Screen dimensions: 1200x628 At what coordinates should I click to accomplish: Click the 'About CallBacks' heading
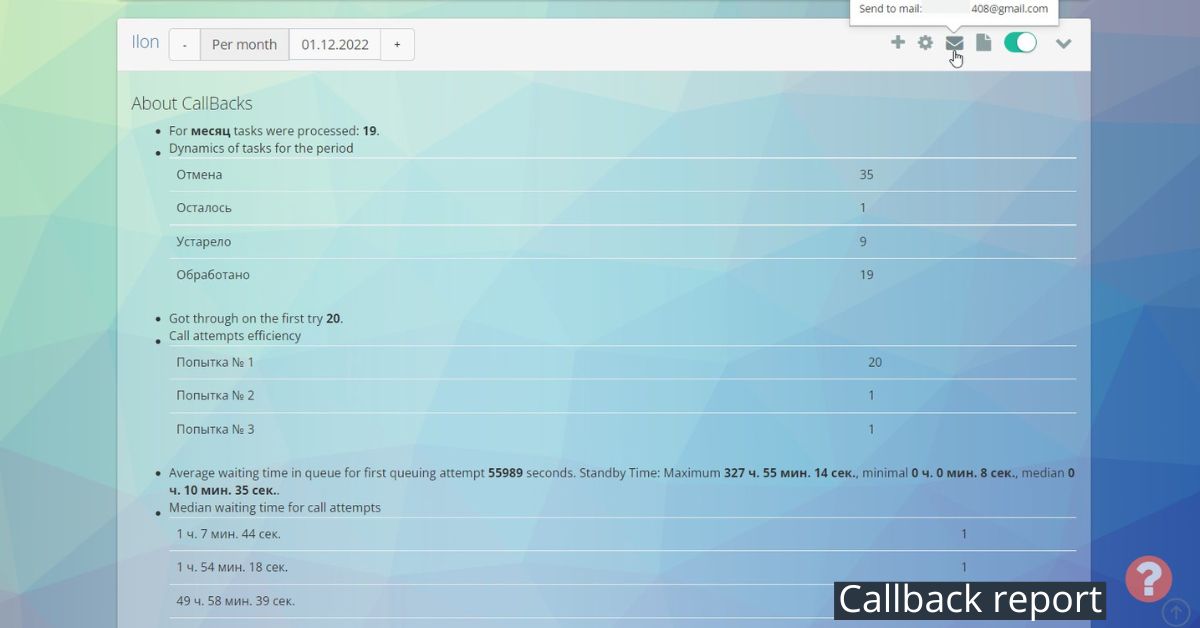tap(191, 103)
